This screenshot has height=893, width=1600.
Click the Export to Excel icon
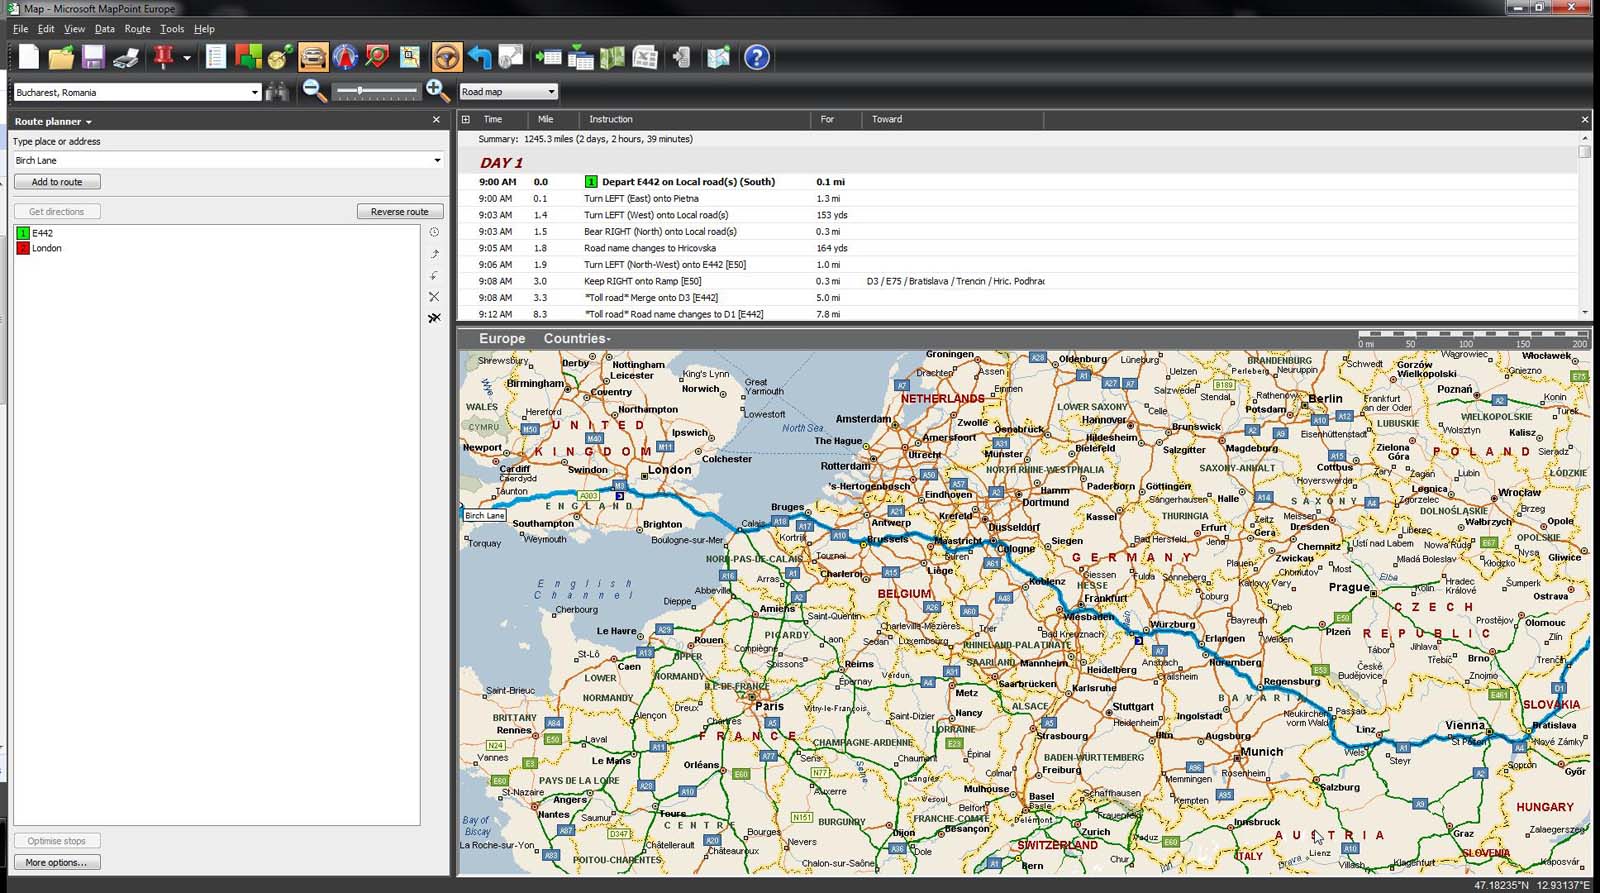tap(645, 57)
